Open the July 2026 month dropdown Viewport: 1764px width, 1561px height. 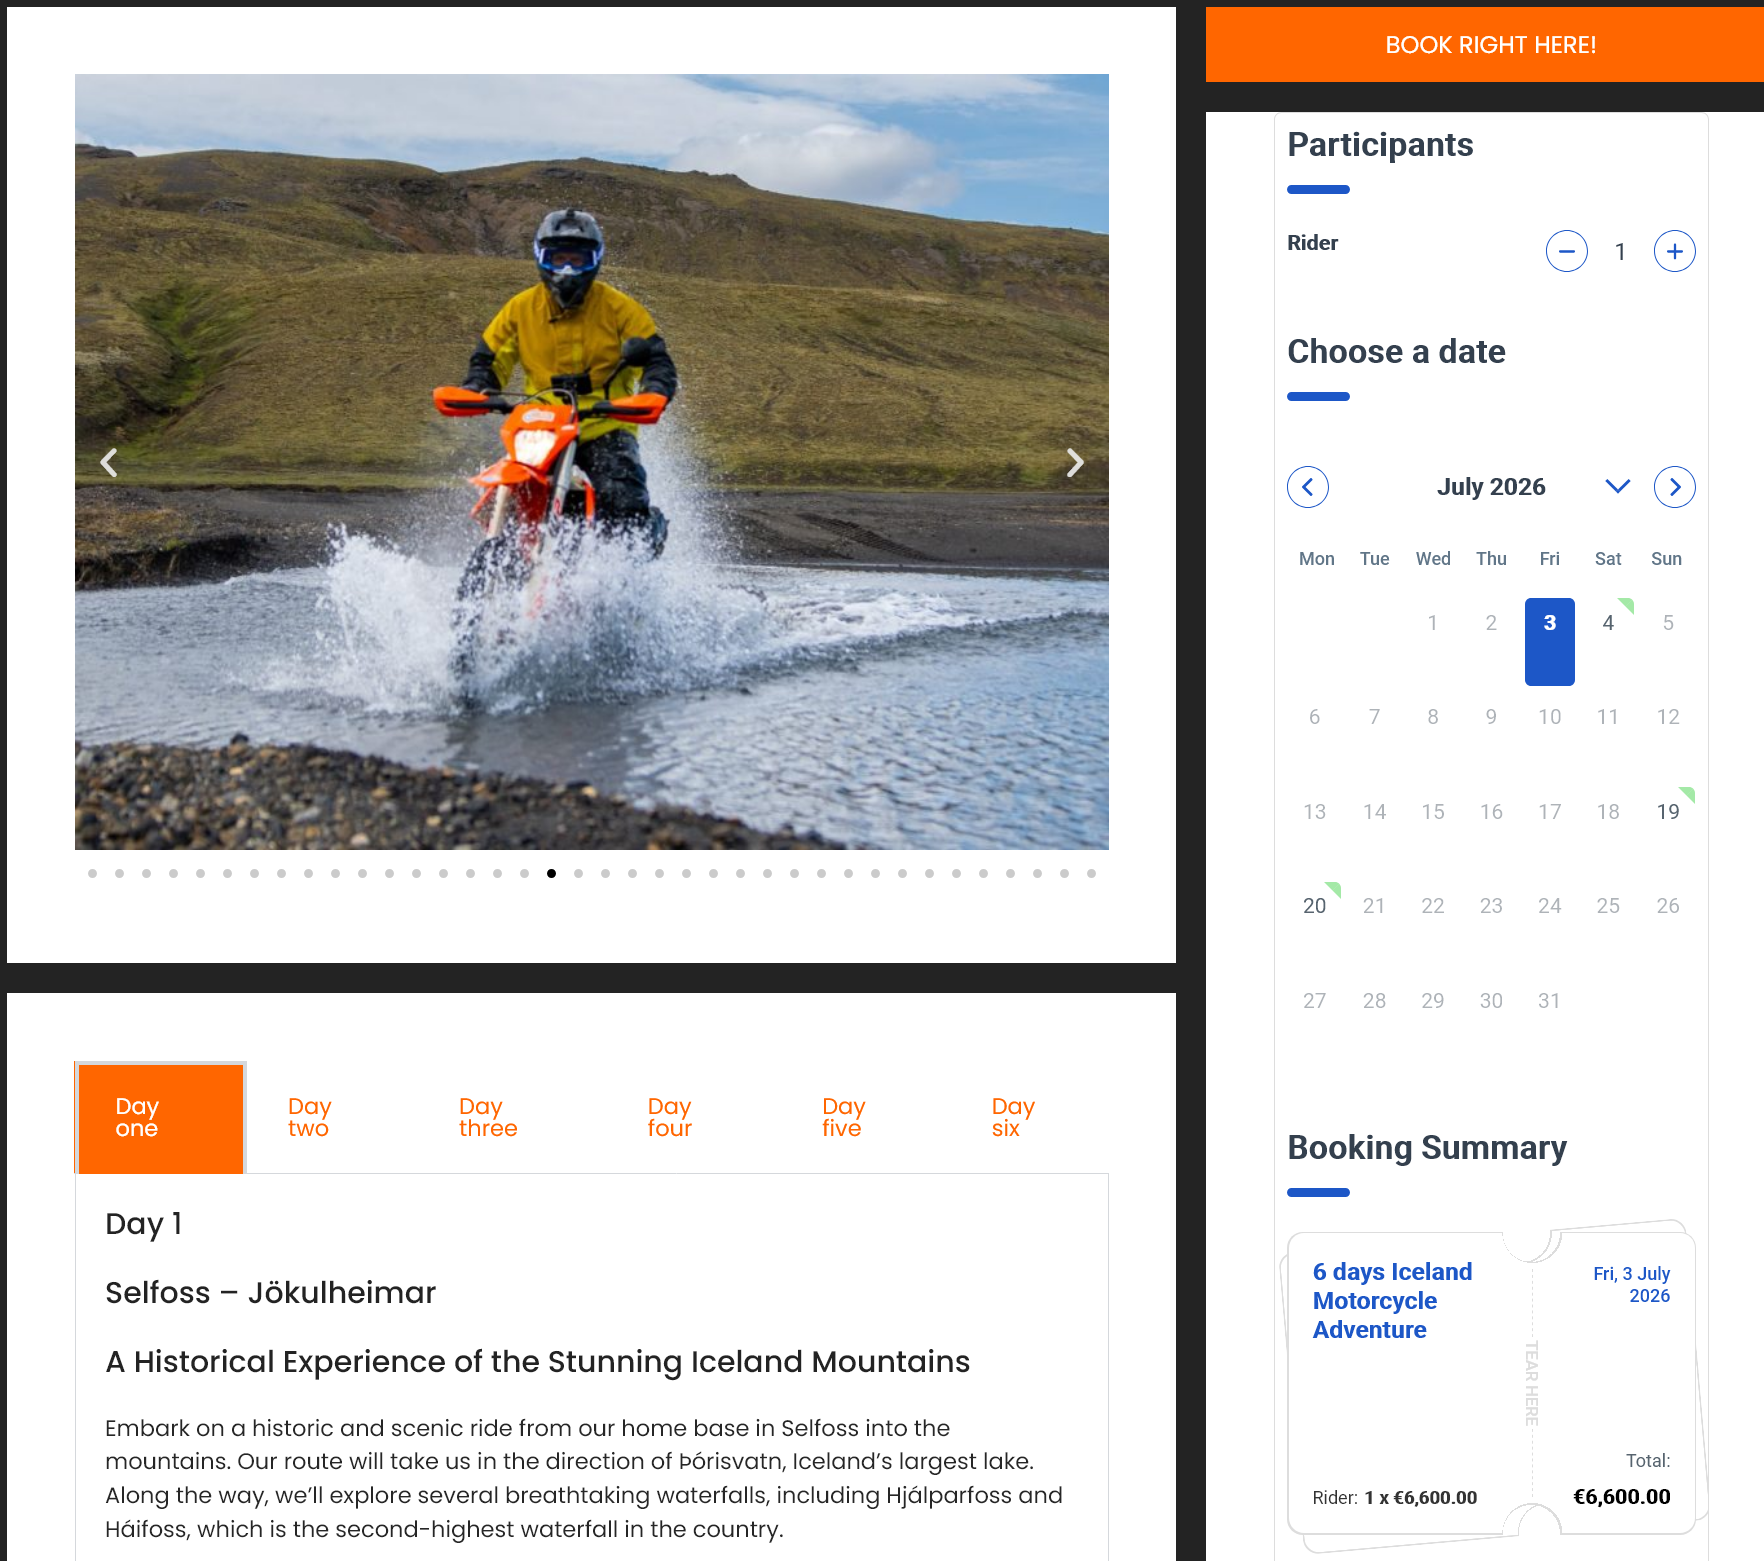pos(1617,486)
